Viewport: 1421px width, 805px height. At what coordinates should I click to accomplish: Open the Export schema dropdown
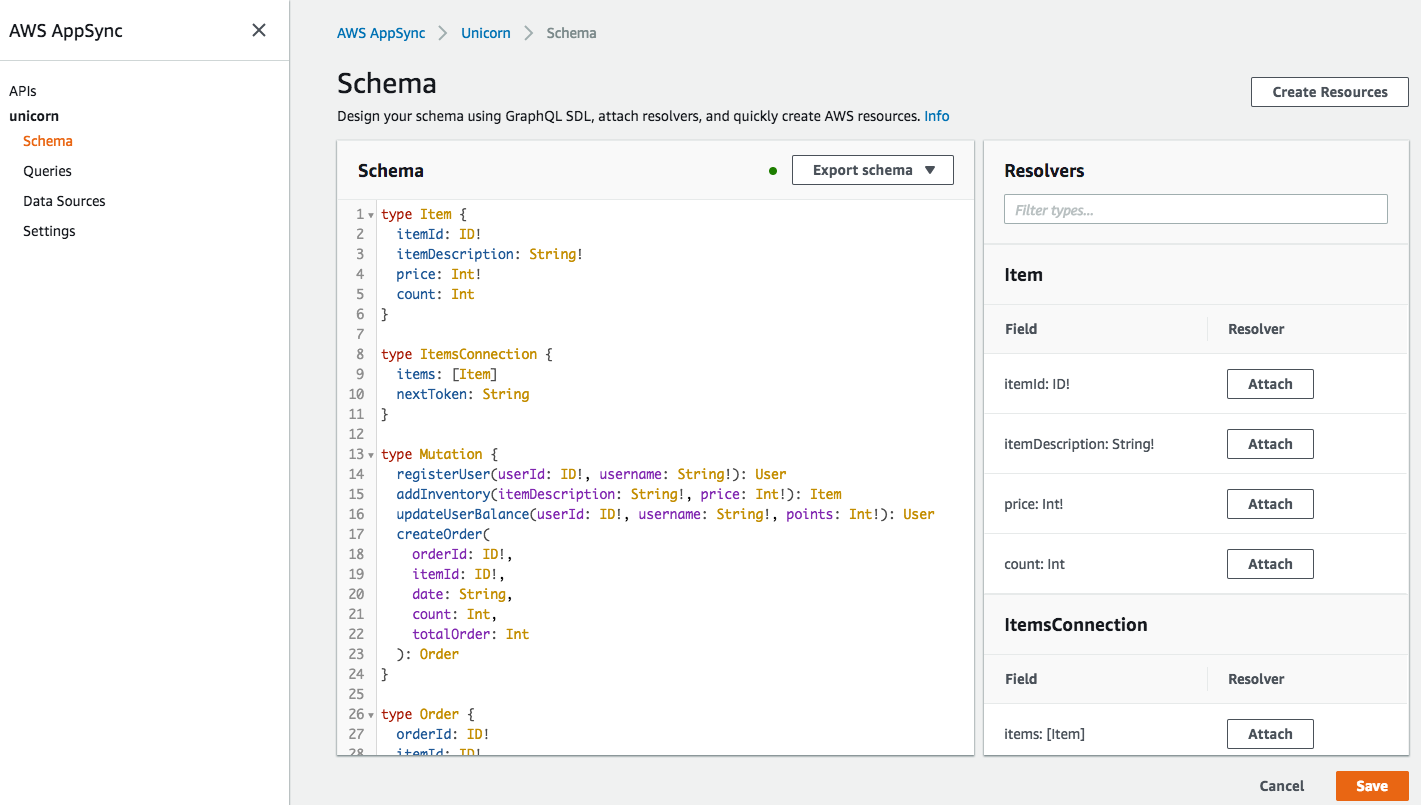[873, 170]
